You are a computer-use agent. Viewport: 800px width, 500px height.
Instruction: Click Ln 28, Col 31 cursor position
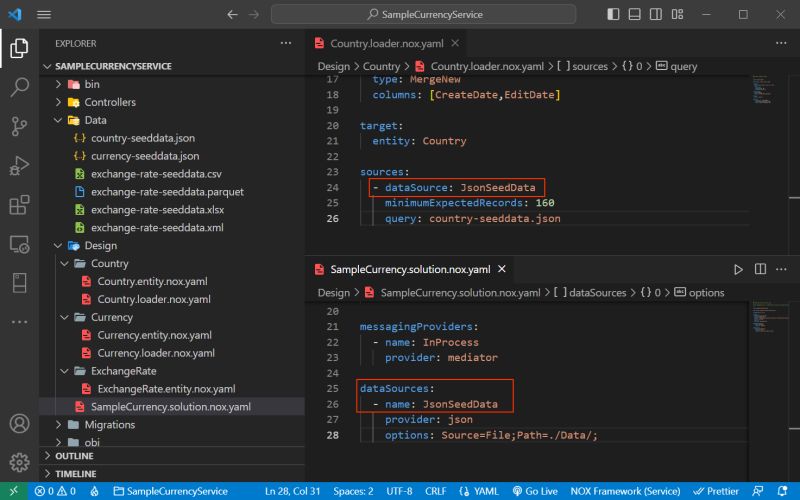292,491
